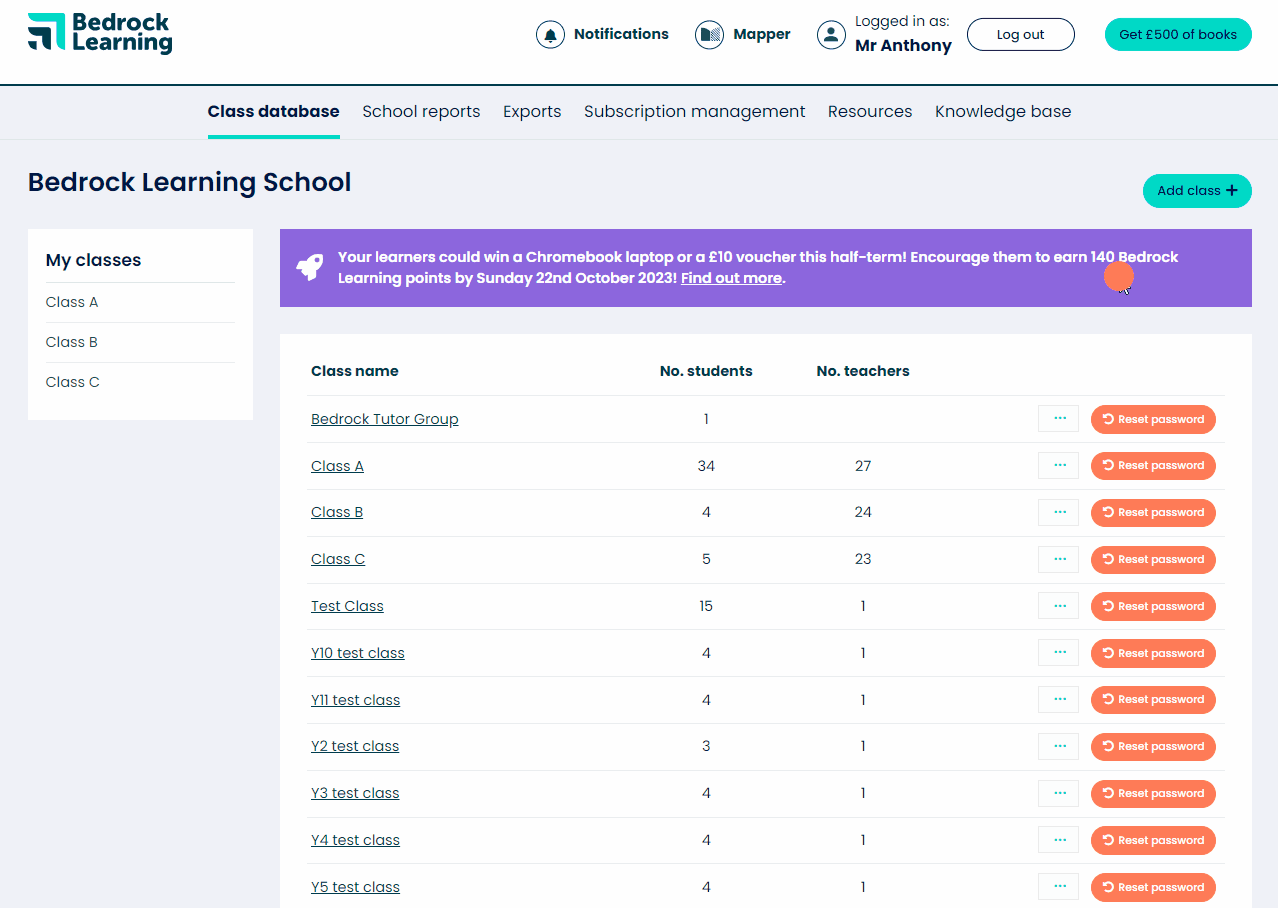Viewport: 1278px width, 908px height.
Task: Open the logged-in user avatar icon
Action: pyautogui.click(x=831, y=34)
